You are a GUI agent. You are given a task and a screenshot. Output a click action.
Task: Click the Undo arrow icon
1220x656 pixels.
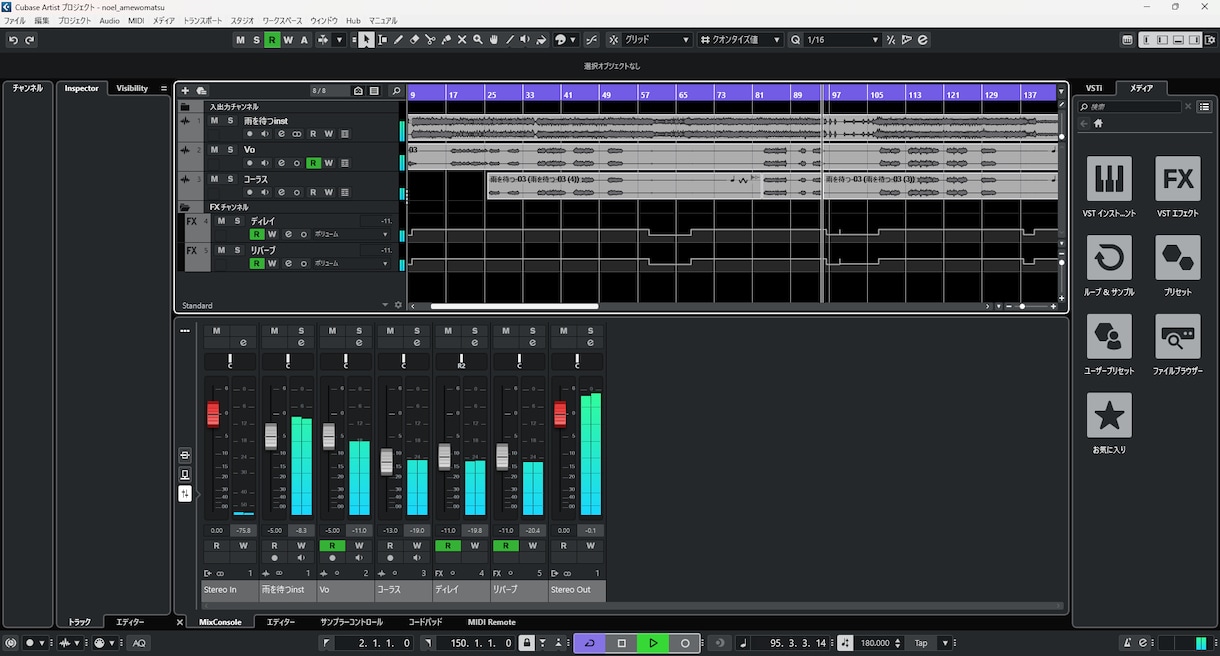[x=14, y=40]
